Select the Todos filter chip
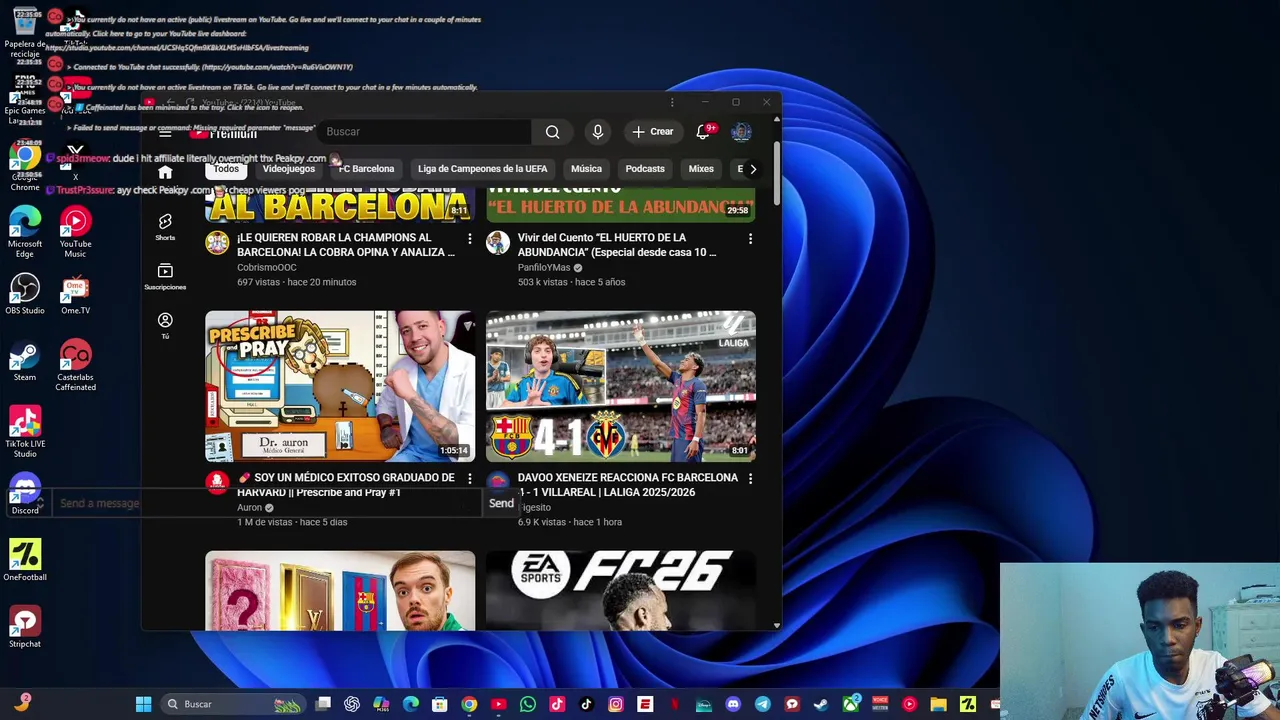 pyautogui.click(x=226, y=169)
